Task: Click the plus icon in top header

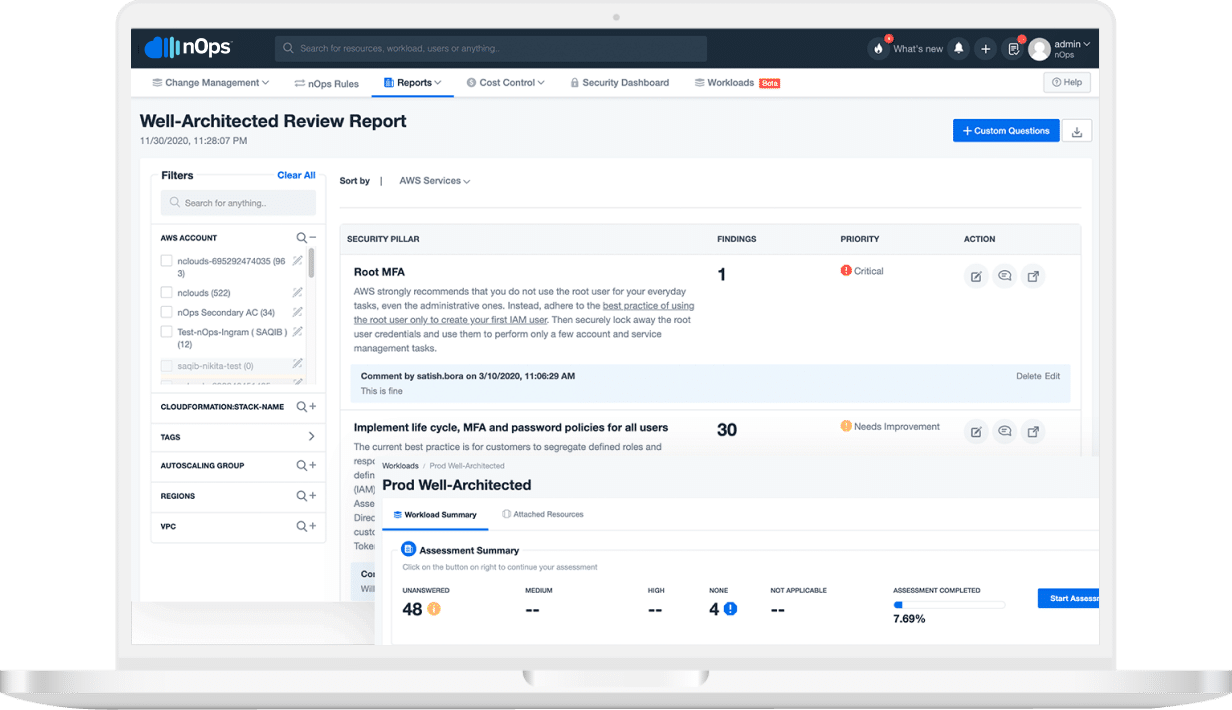Action: 986,48
